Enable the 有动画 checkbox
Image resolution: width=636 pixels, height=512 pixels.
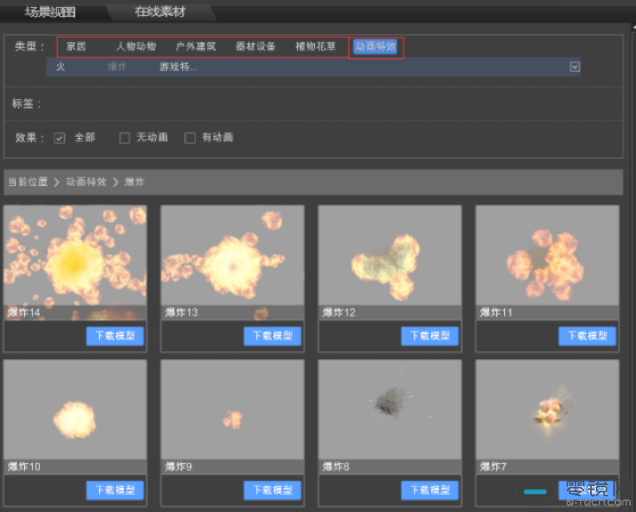coord(190,138)
